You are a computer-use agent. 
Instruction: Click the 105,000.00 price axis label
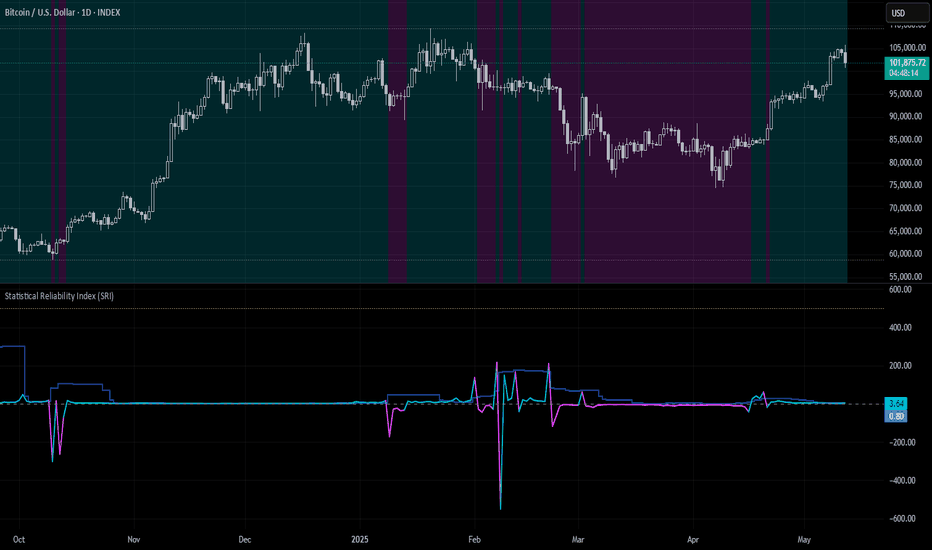click(906, 48)
